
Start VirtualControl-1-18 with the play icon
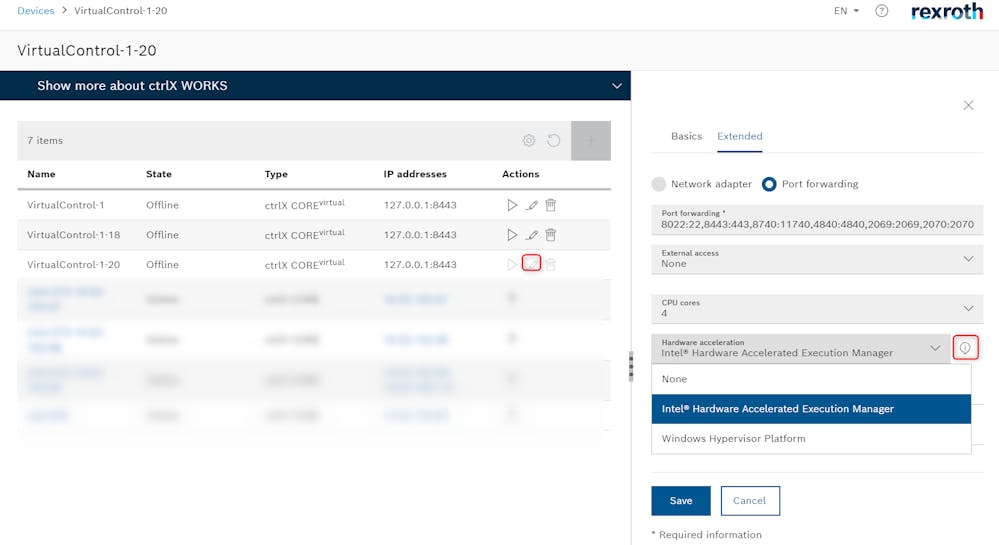coord(512,235)
